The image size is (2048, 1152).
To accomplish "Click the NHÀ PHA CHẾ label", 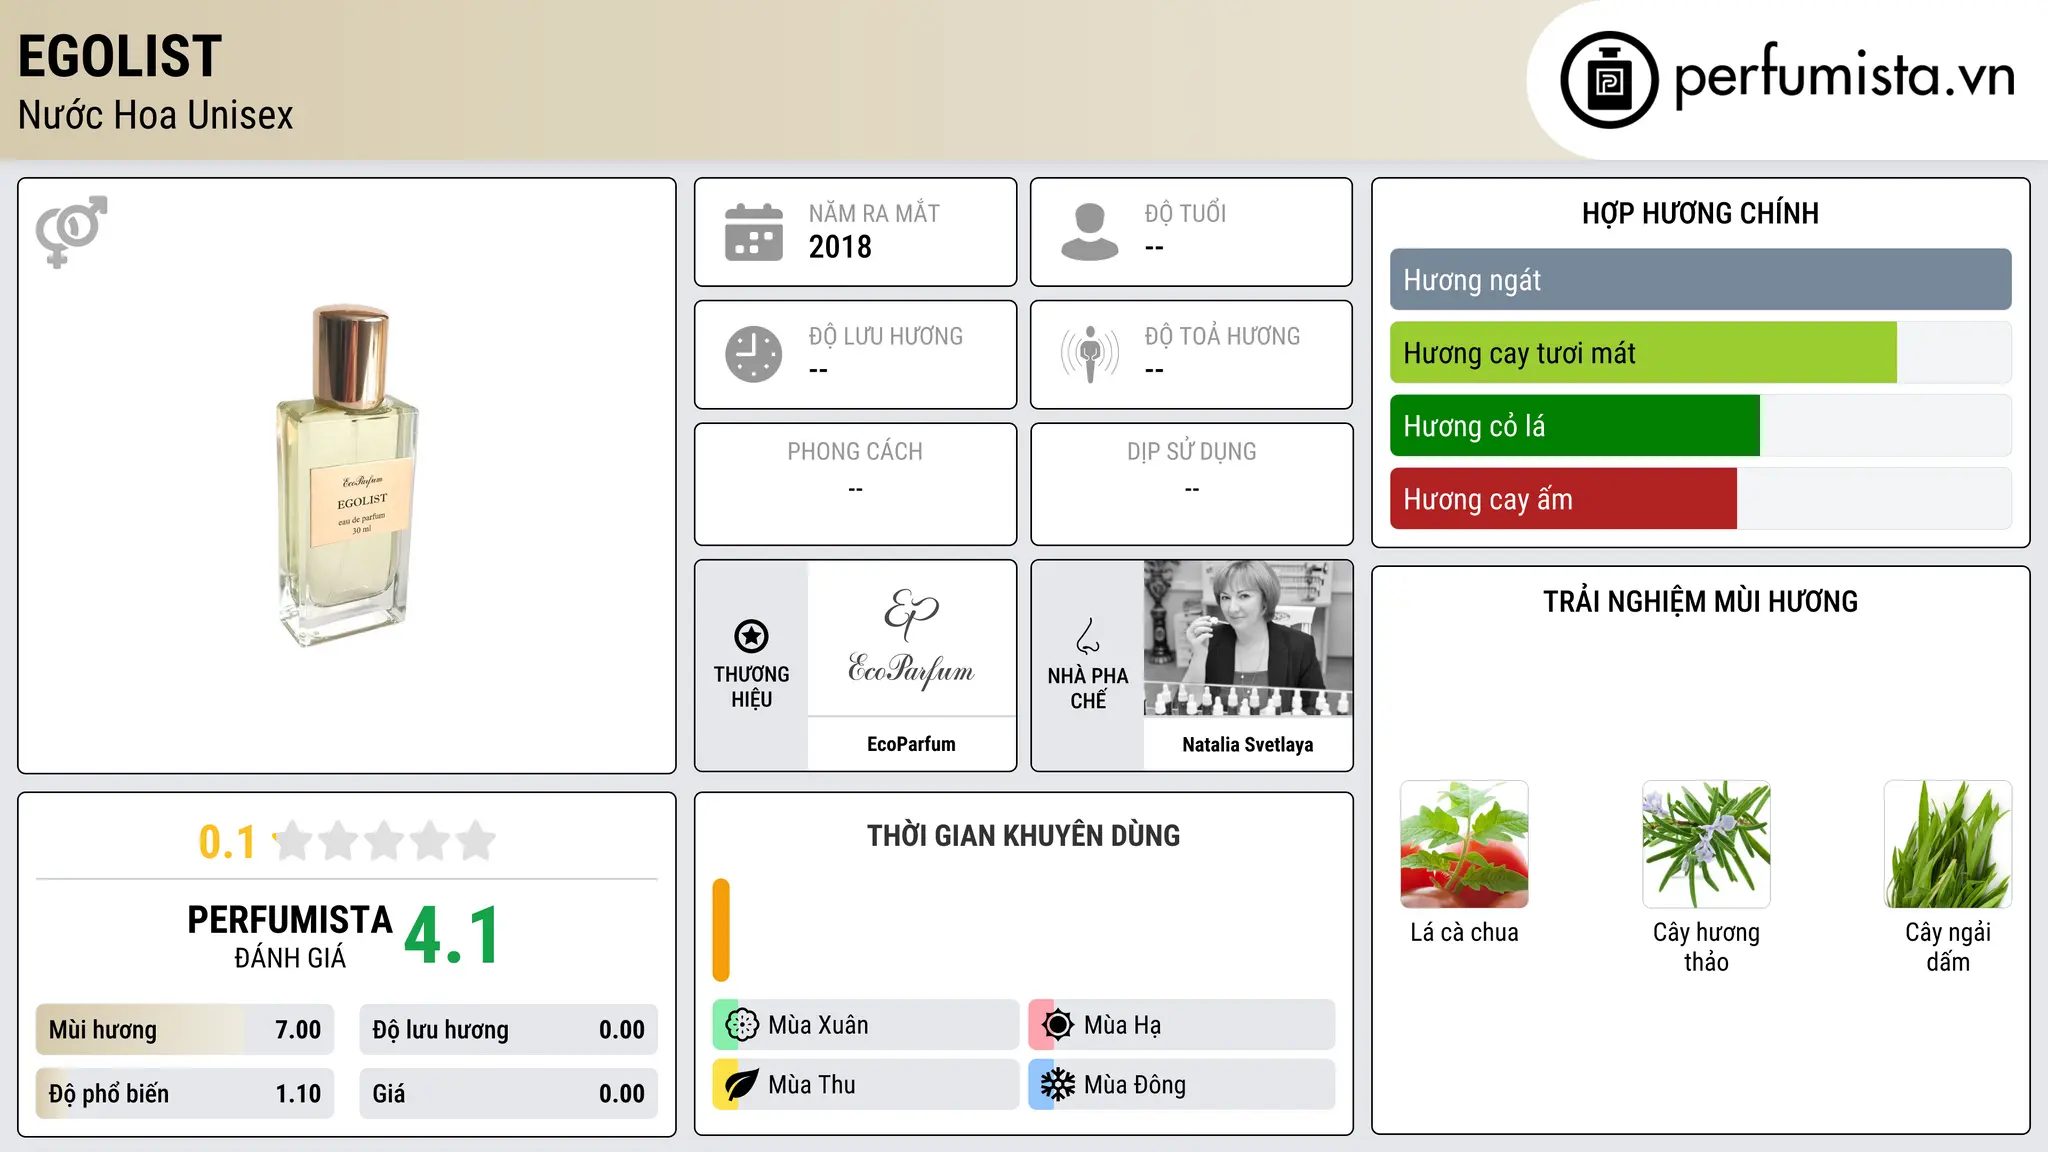I will point(1088,688).
